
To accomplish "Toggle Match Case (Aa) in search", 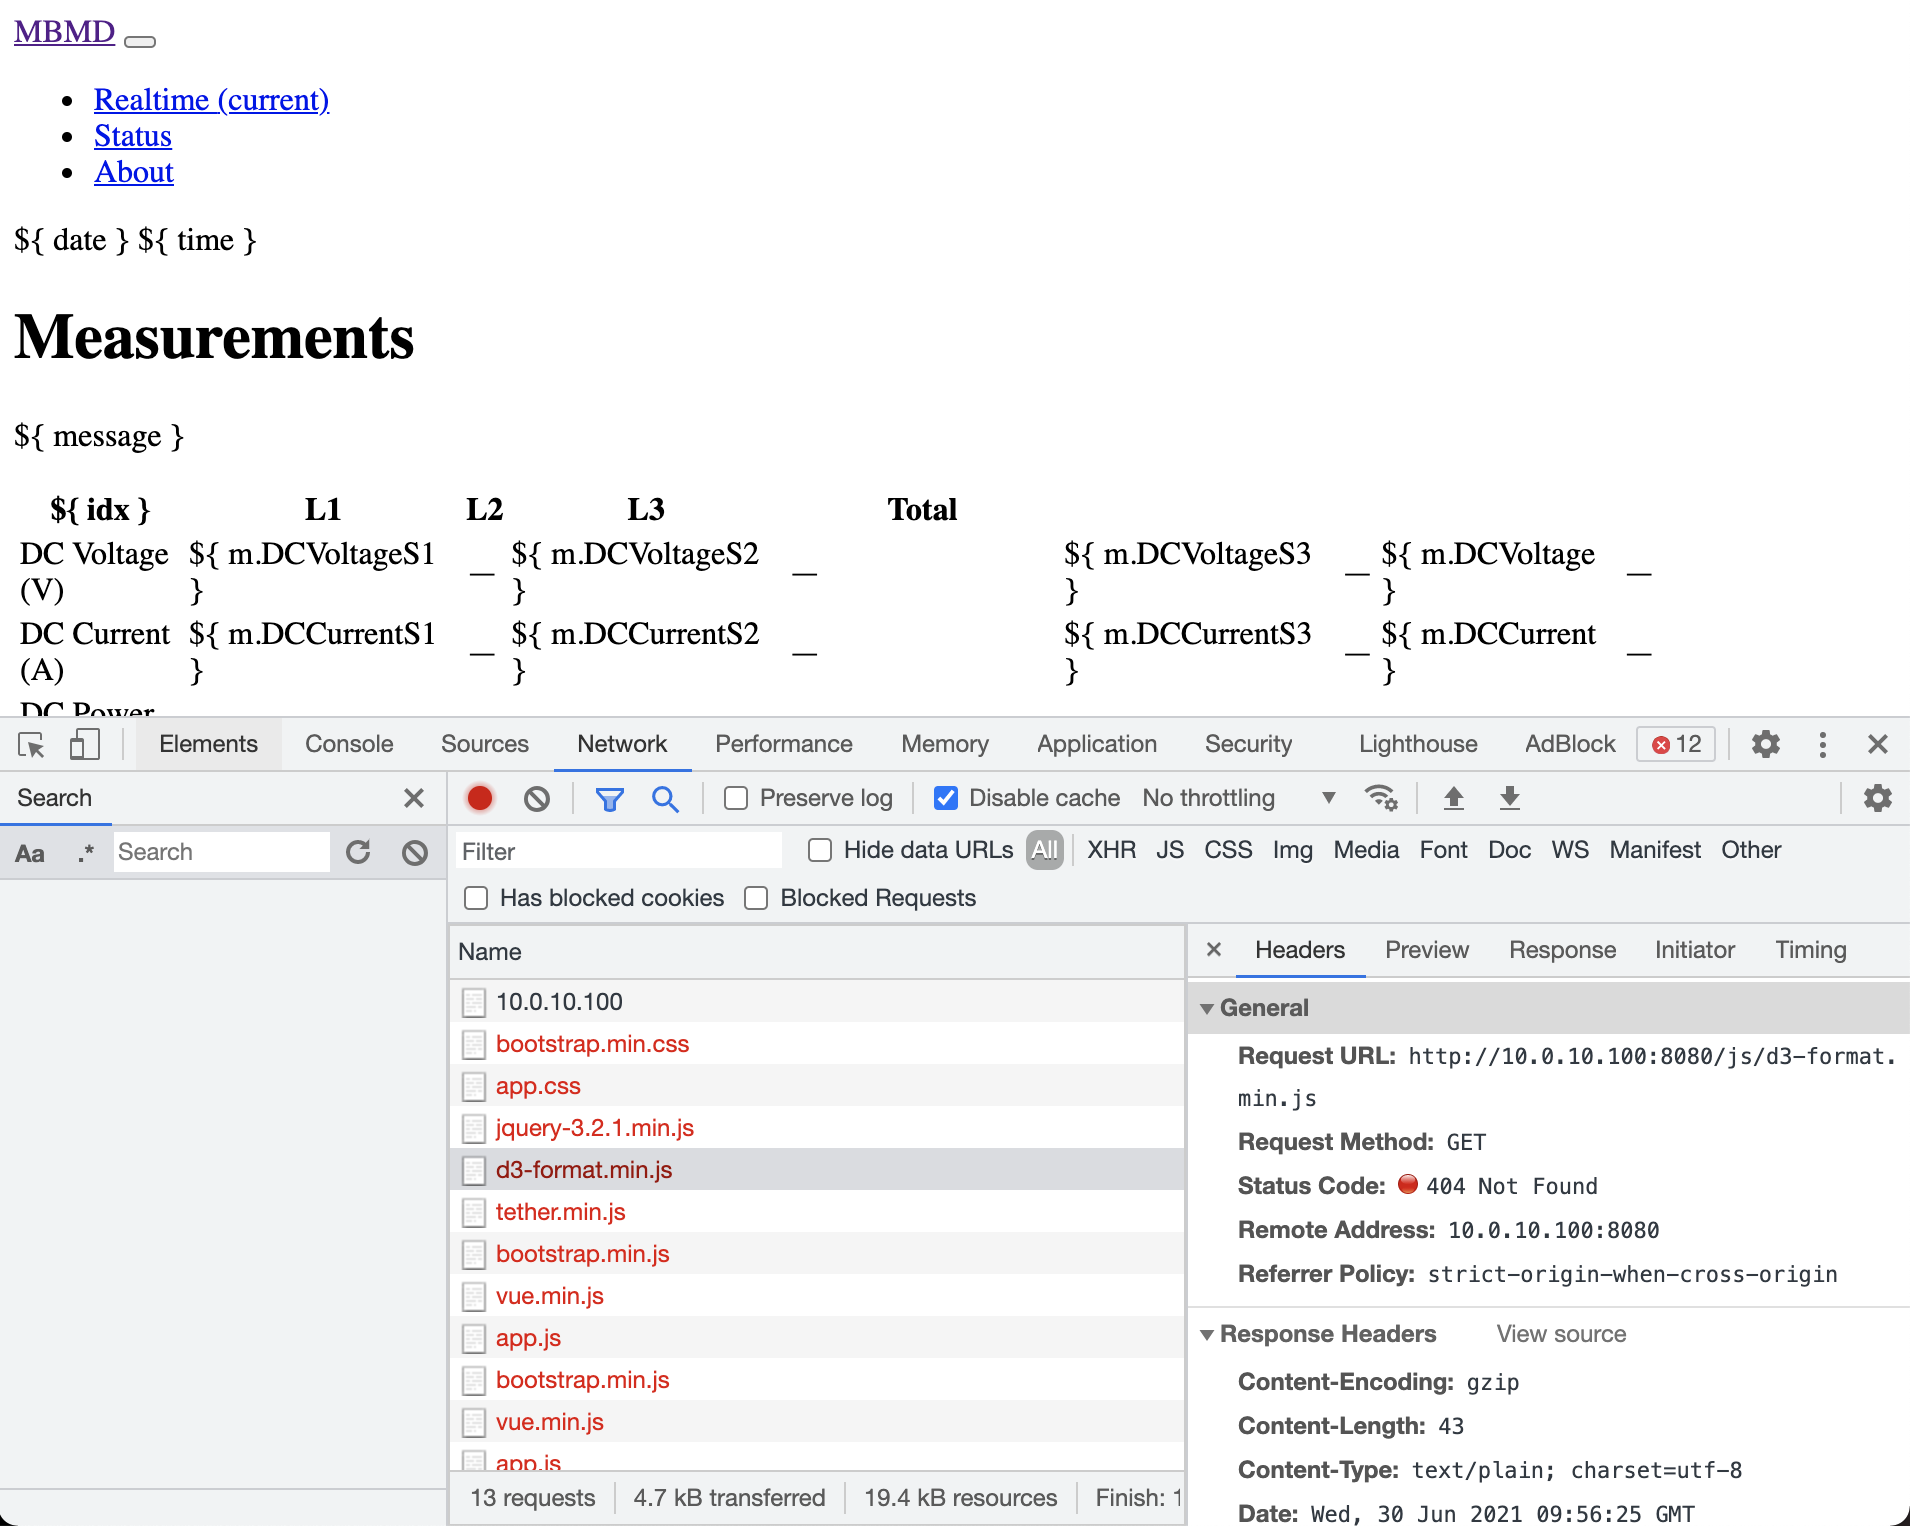I will coord(30,853).
